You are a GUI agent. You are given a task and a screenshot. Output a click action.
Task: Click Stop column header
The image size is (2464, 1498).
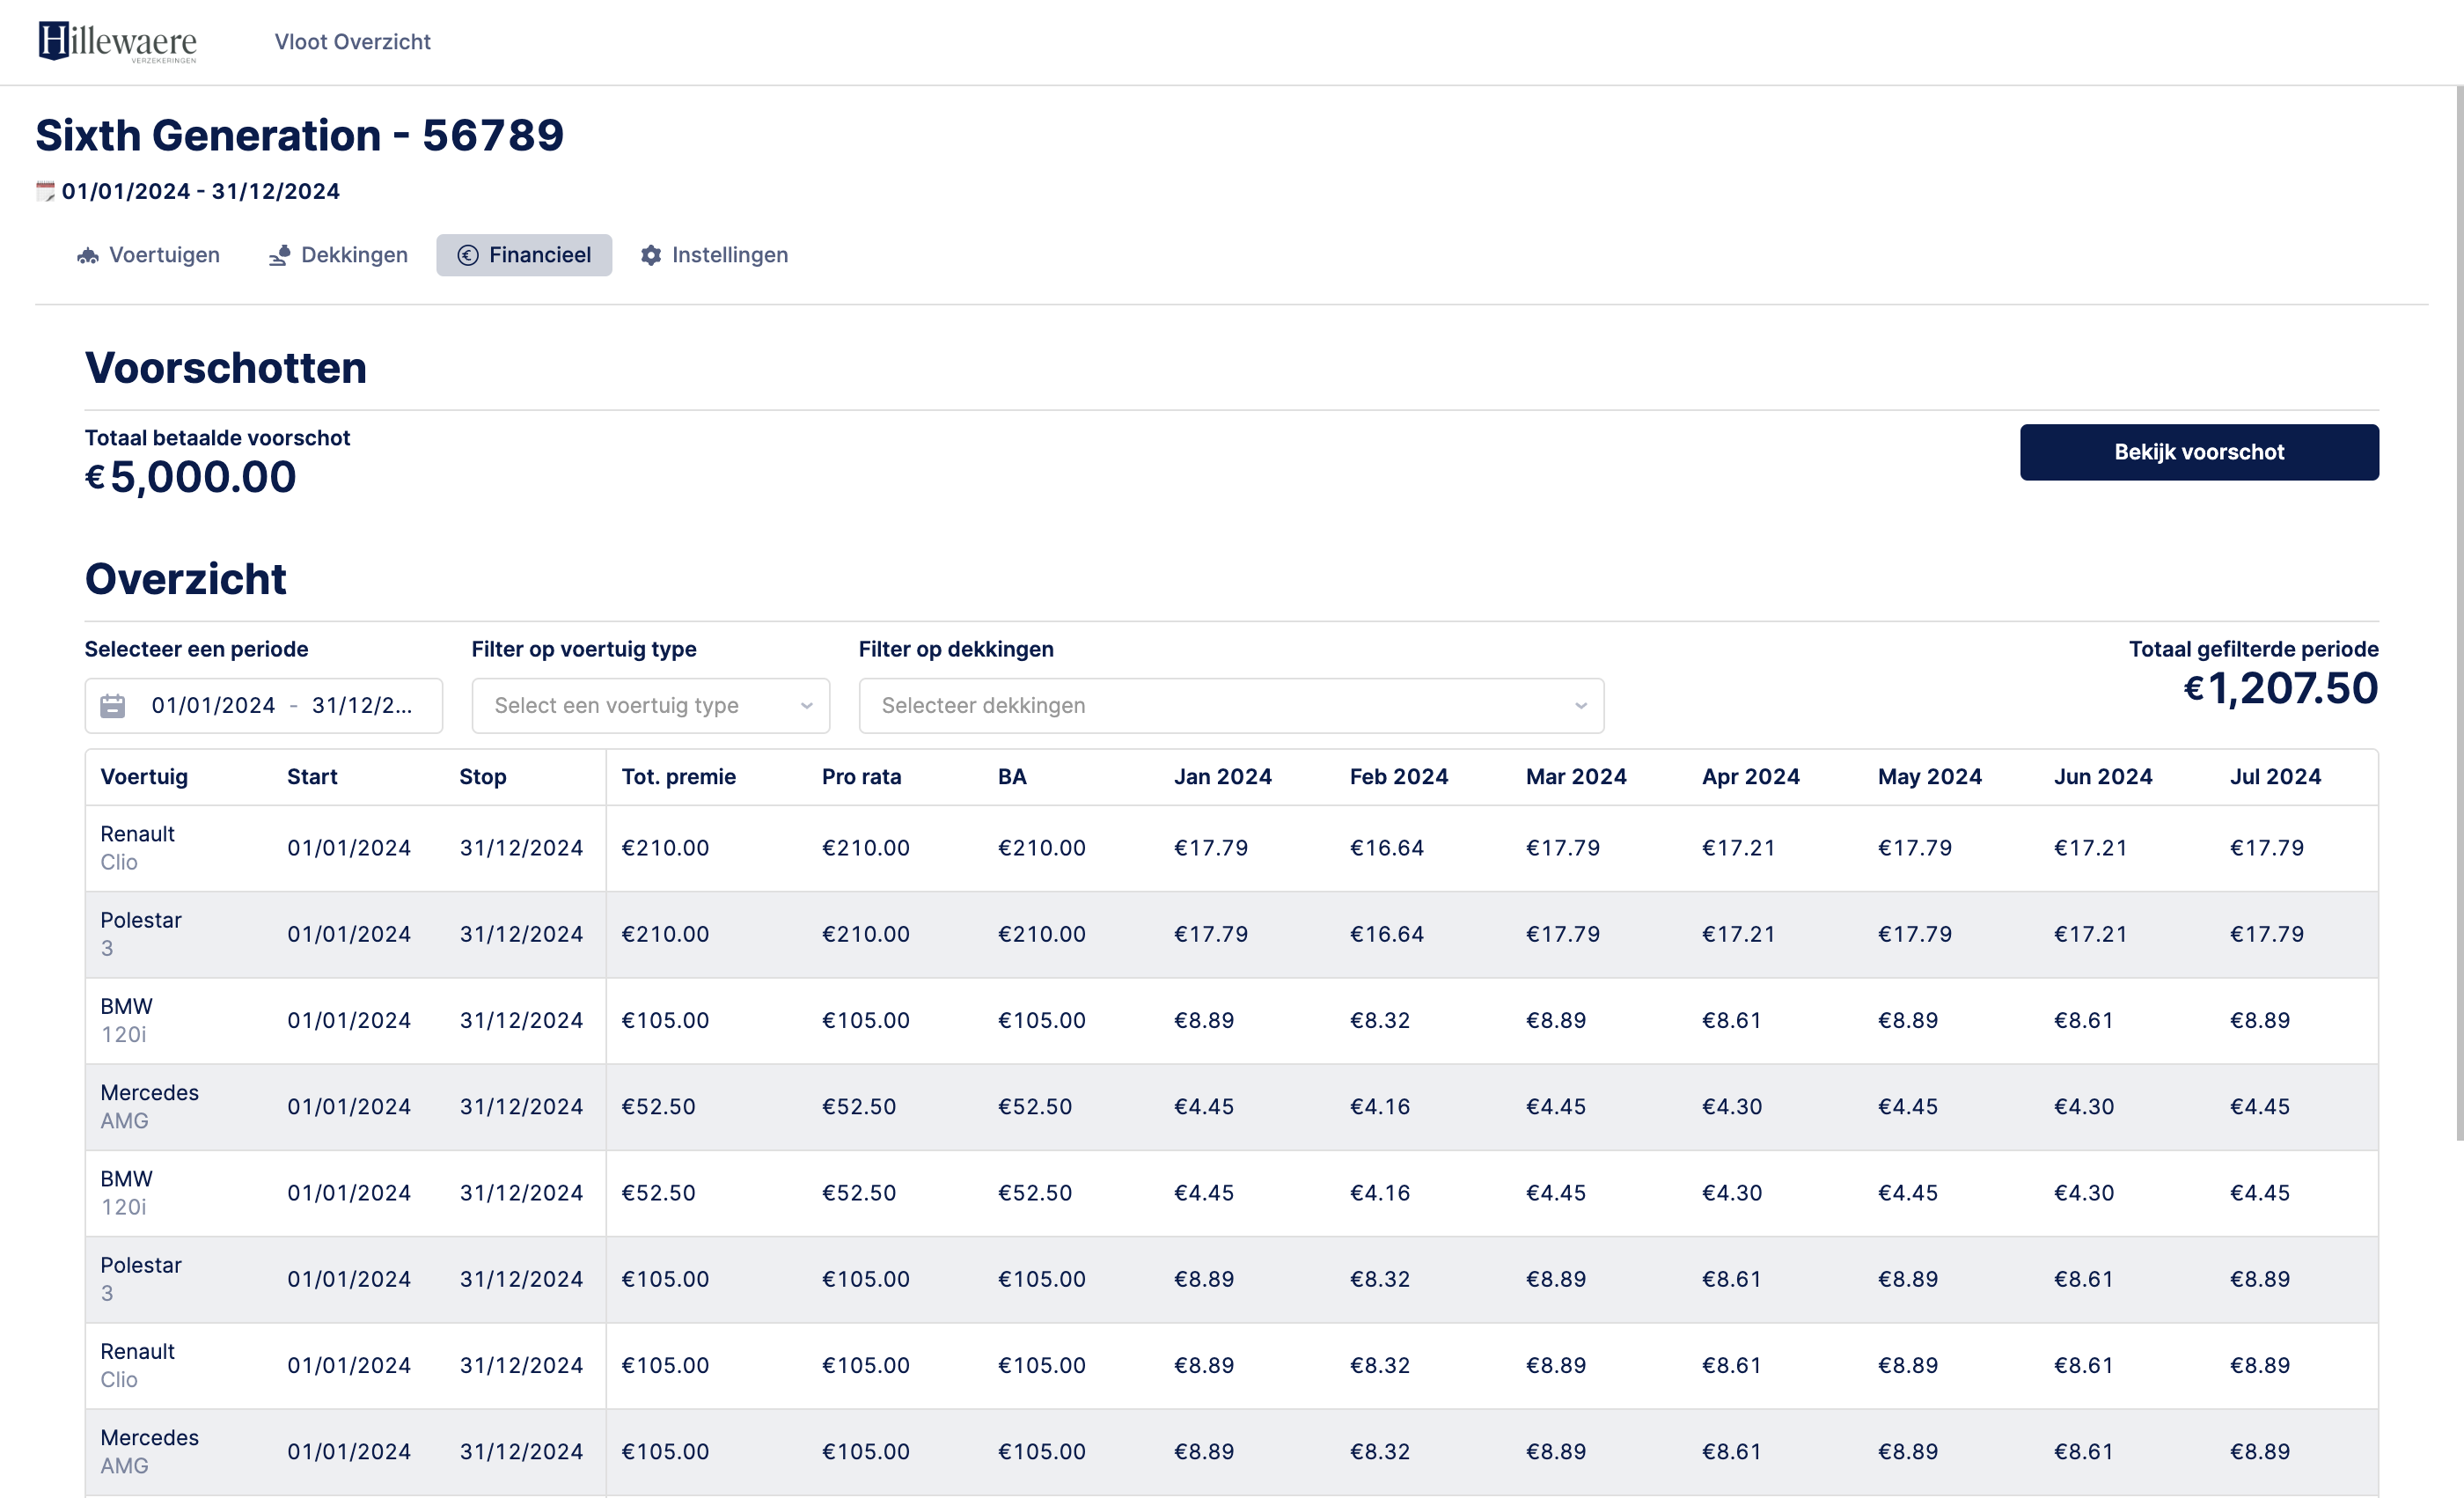pos(482,777)
